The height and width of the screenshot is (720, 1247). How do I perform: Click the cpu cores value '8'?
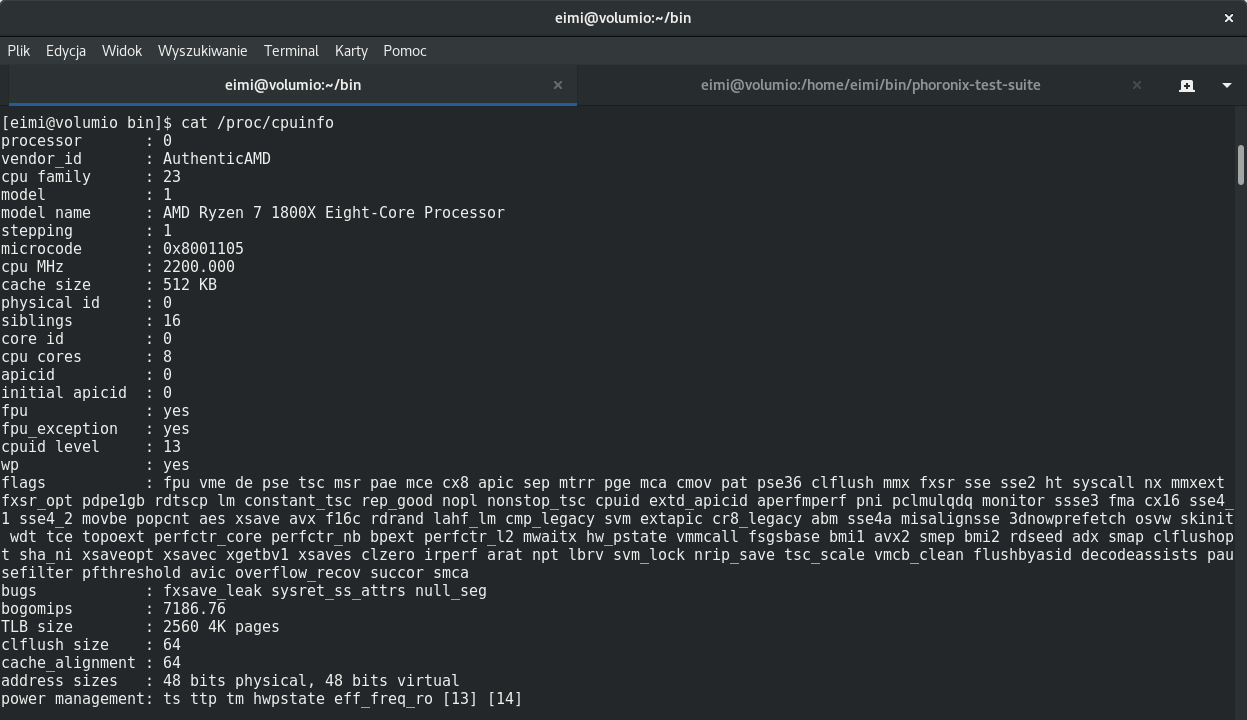click(x=167, y=356)
